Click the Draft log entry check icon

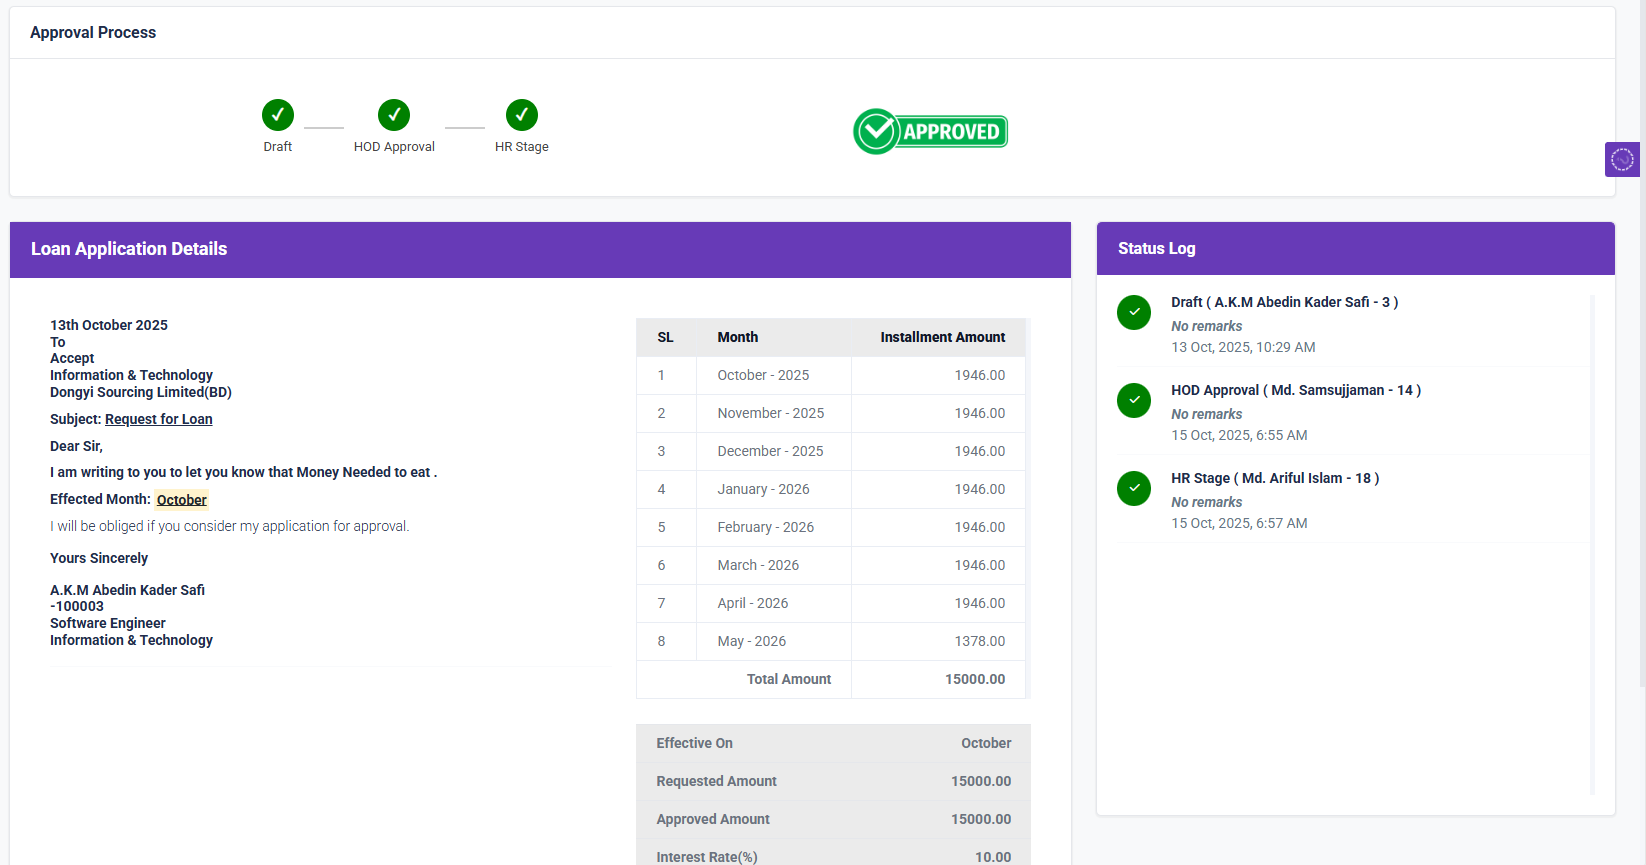[1134, 312]
